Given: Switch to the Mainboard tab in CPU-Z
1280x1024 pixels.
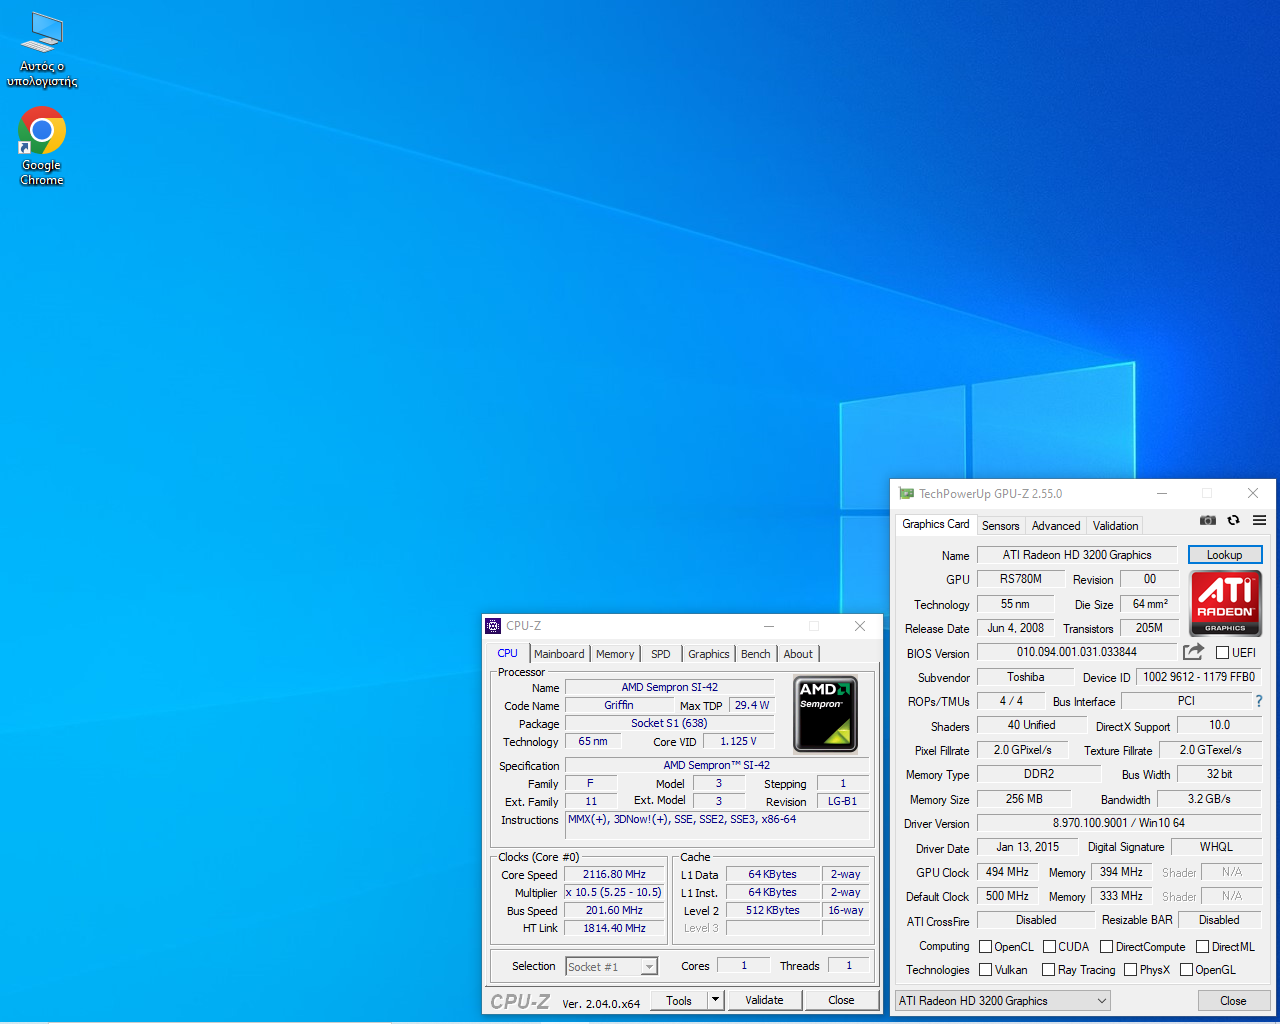Looking at the screenshot, I should pyautogui.click(x=559, y=654).
